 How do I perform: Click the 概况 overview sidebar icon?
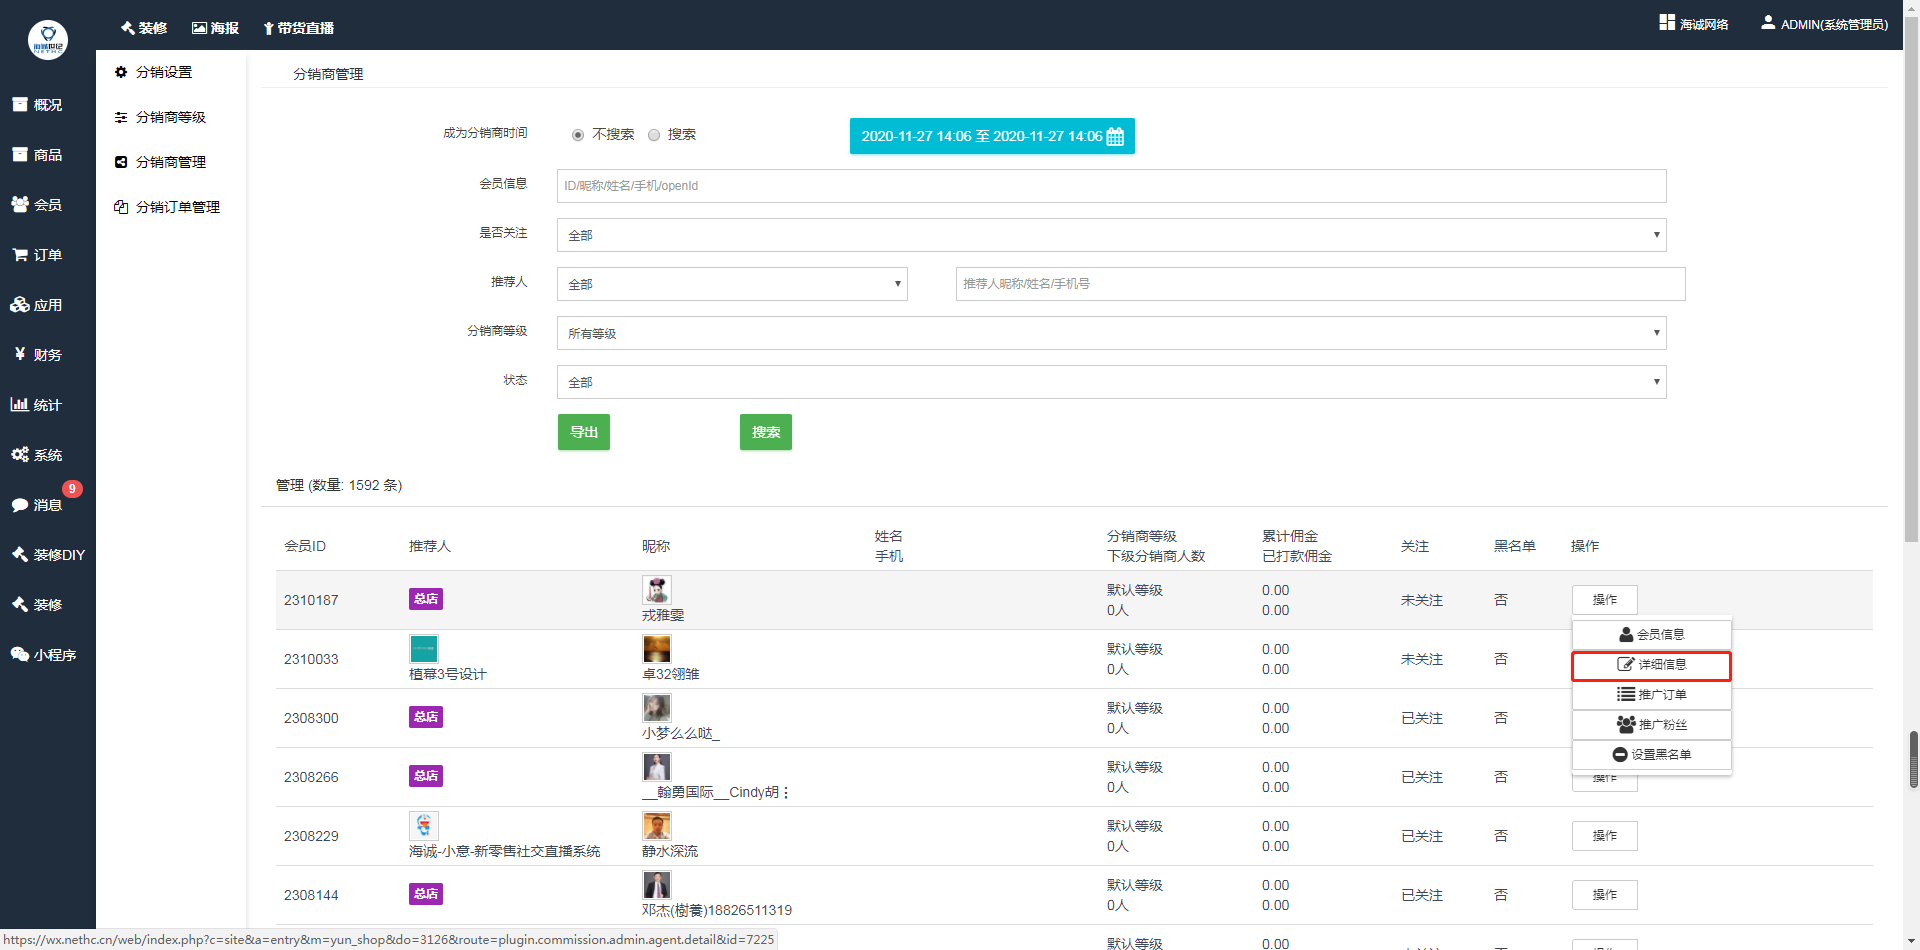[x=20, y=105]
